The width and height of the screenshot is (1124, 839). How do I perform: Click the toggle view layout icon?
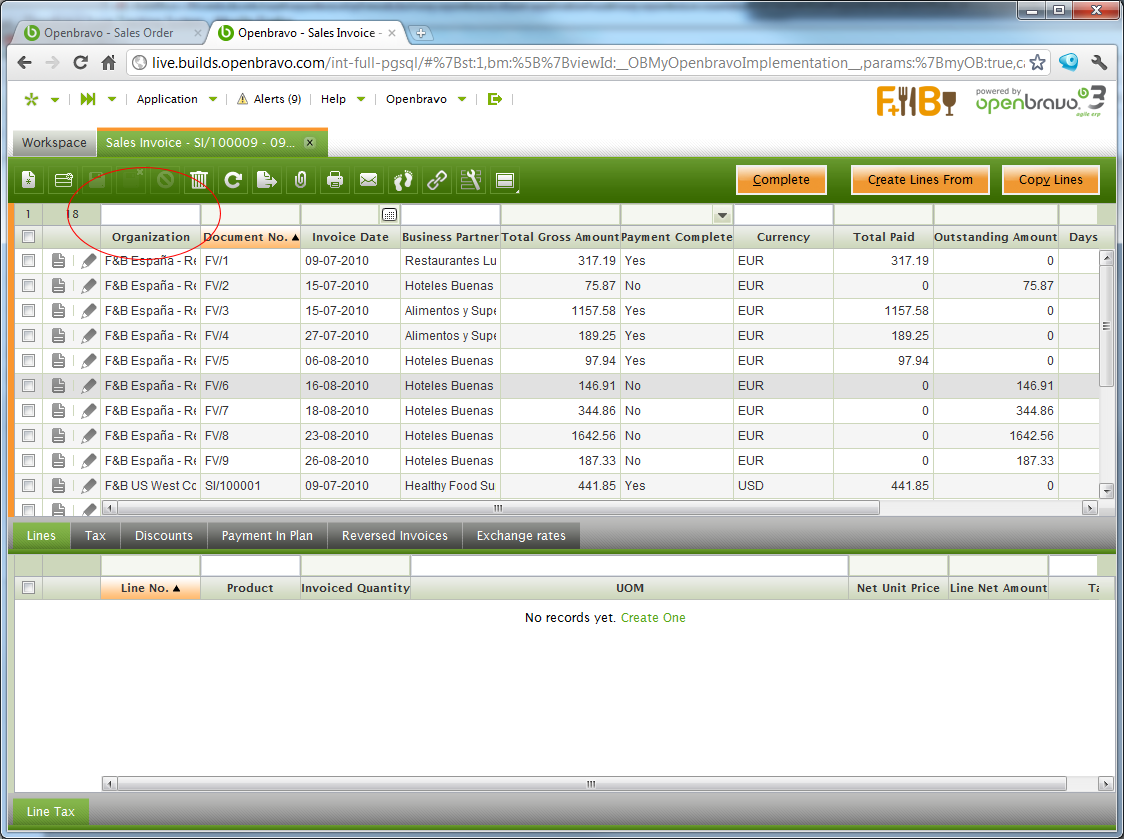[x=505, y=180]
